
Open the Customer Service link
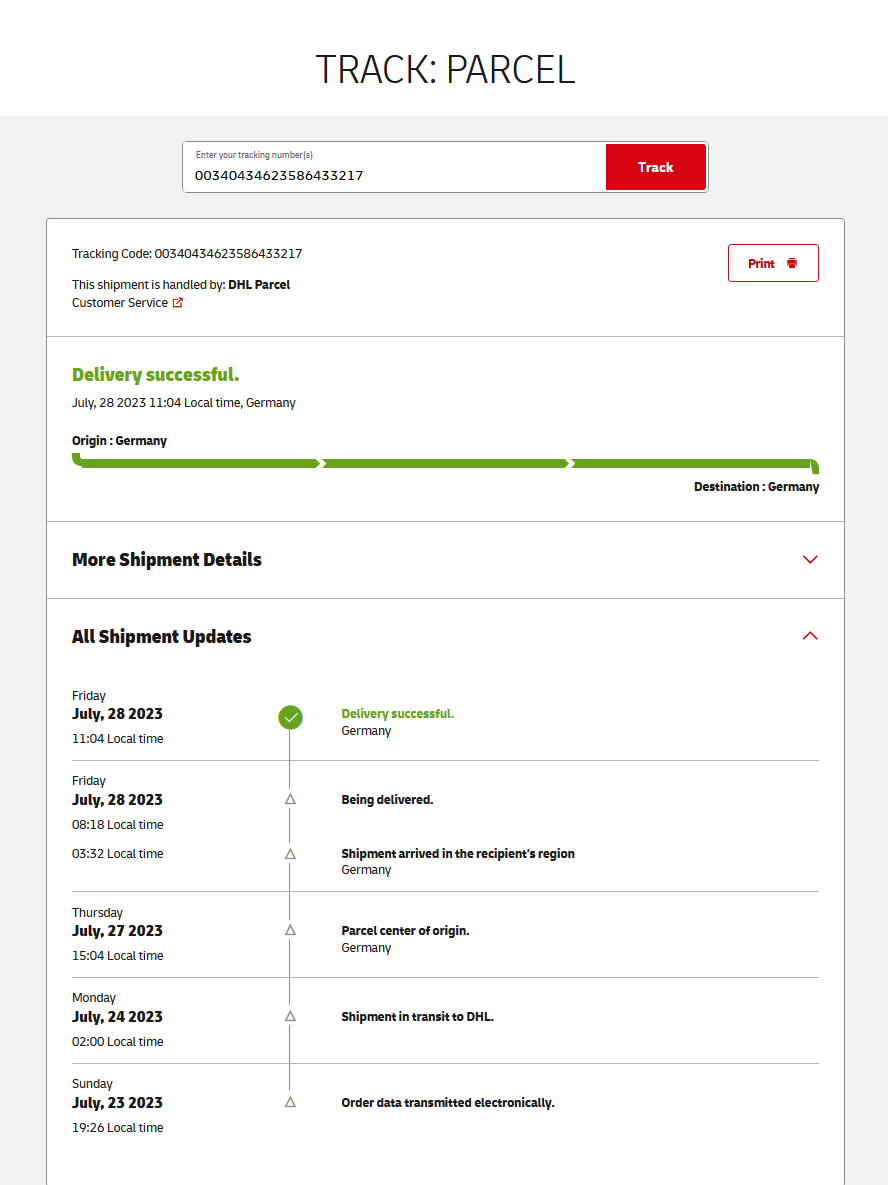pyautogui.click(x=120, y=303)
